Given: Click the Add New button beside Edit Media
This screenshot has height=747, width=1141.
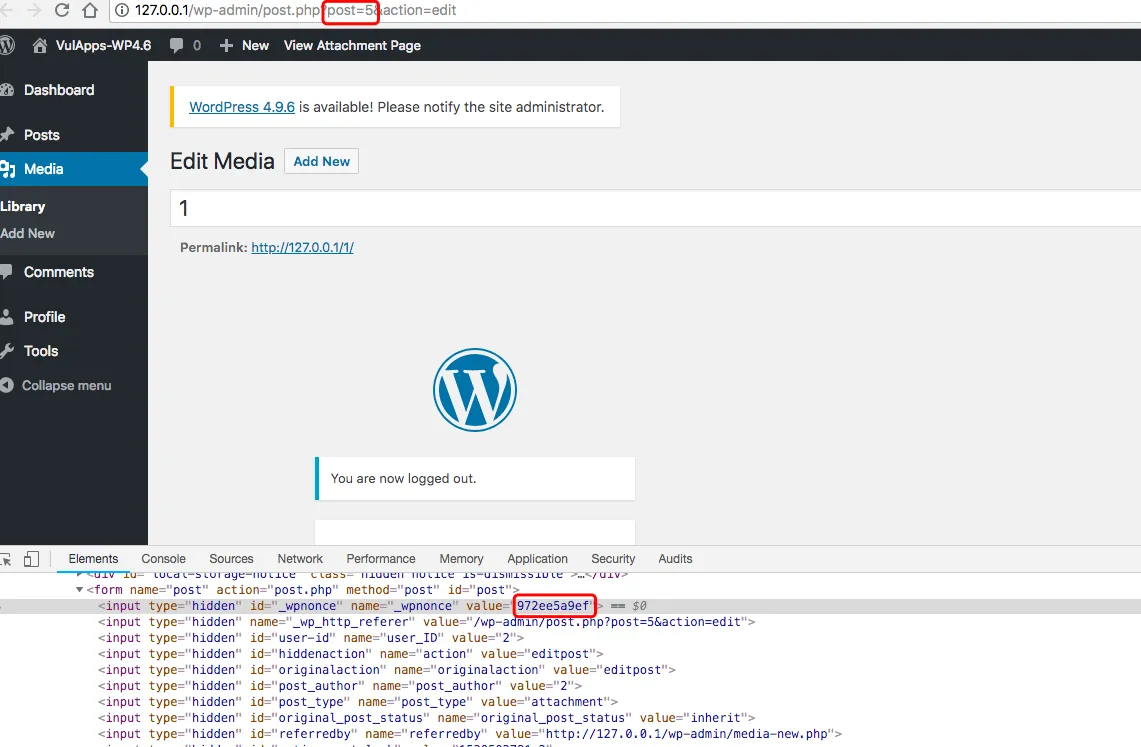Looking at the screenshot, I should pos(321,161).
